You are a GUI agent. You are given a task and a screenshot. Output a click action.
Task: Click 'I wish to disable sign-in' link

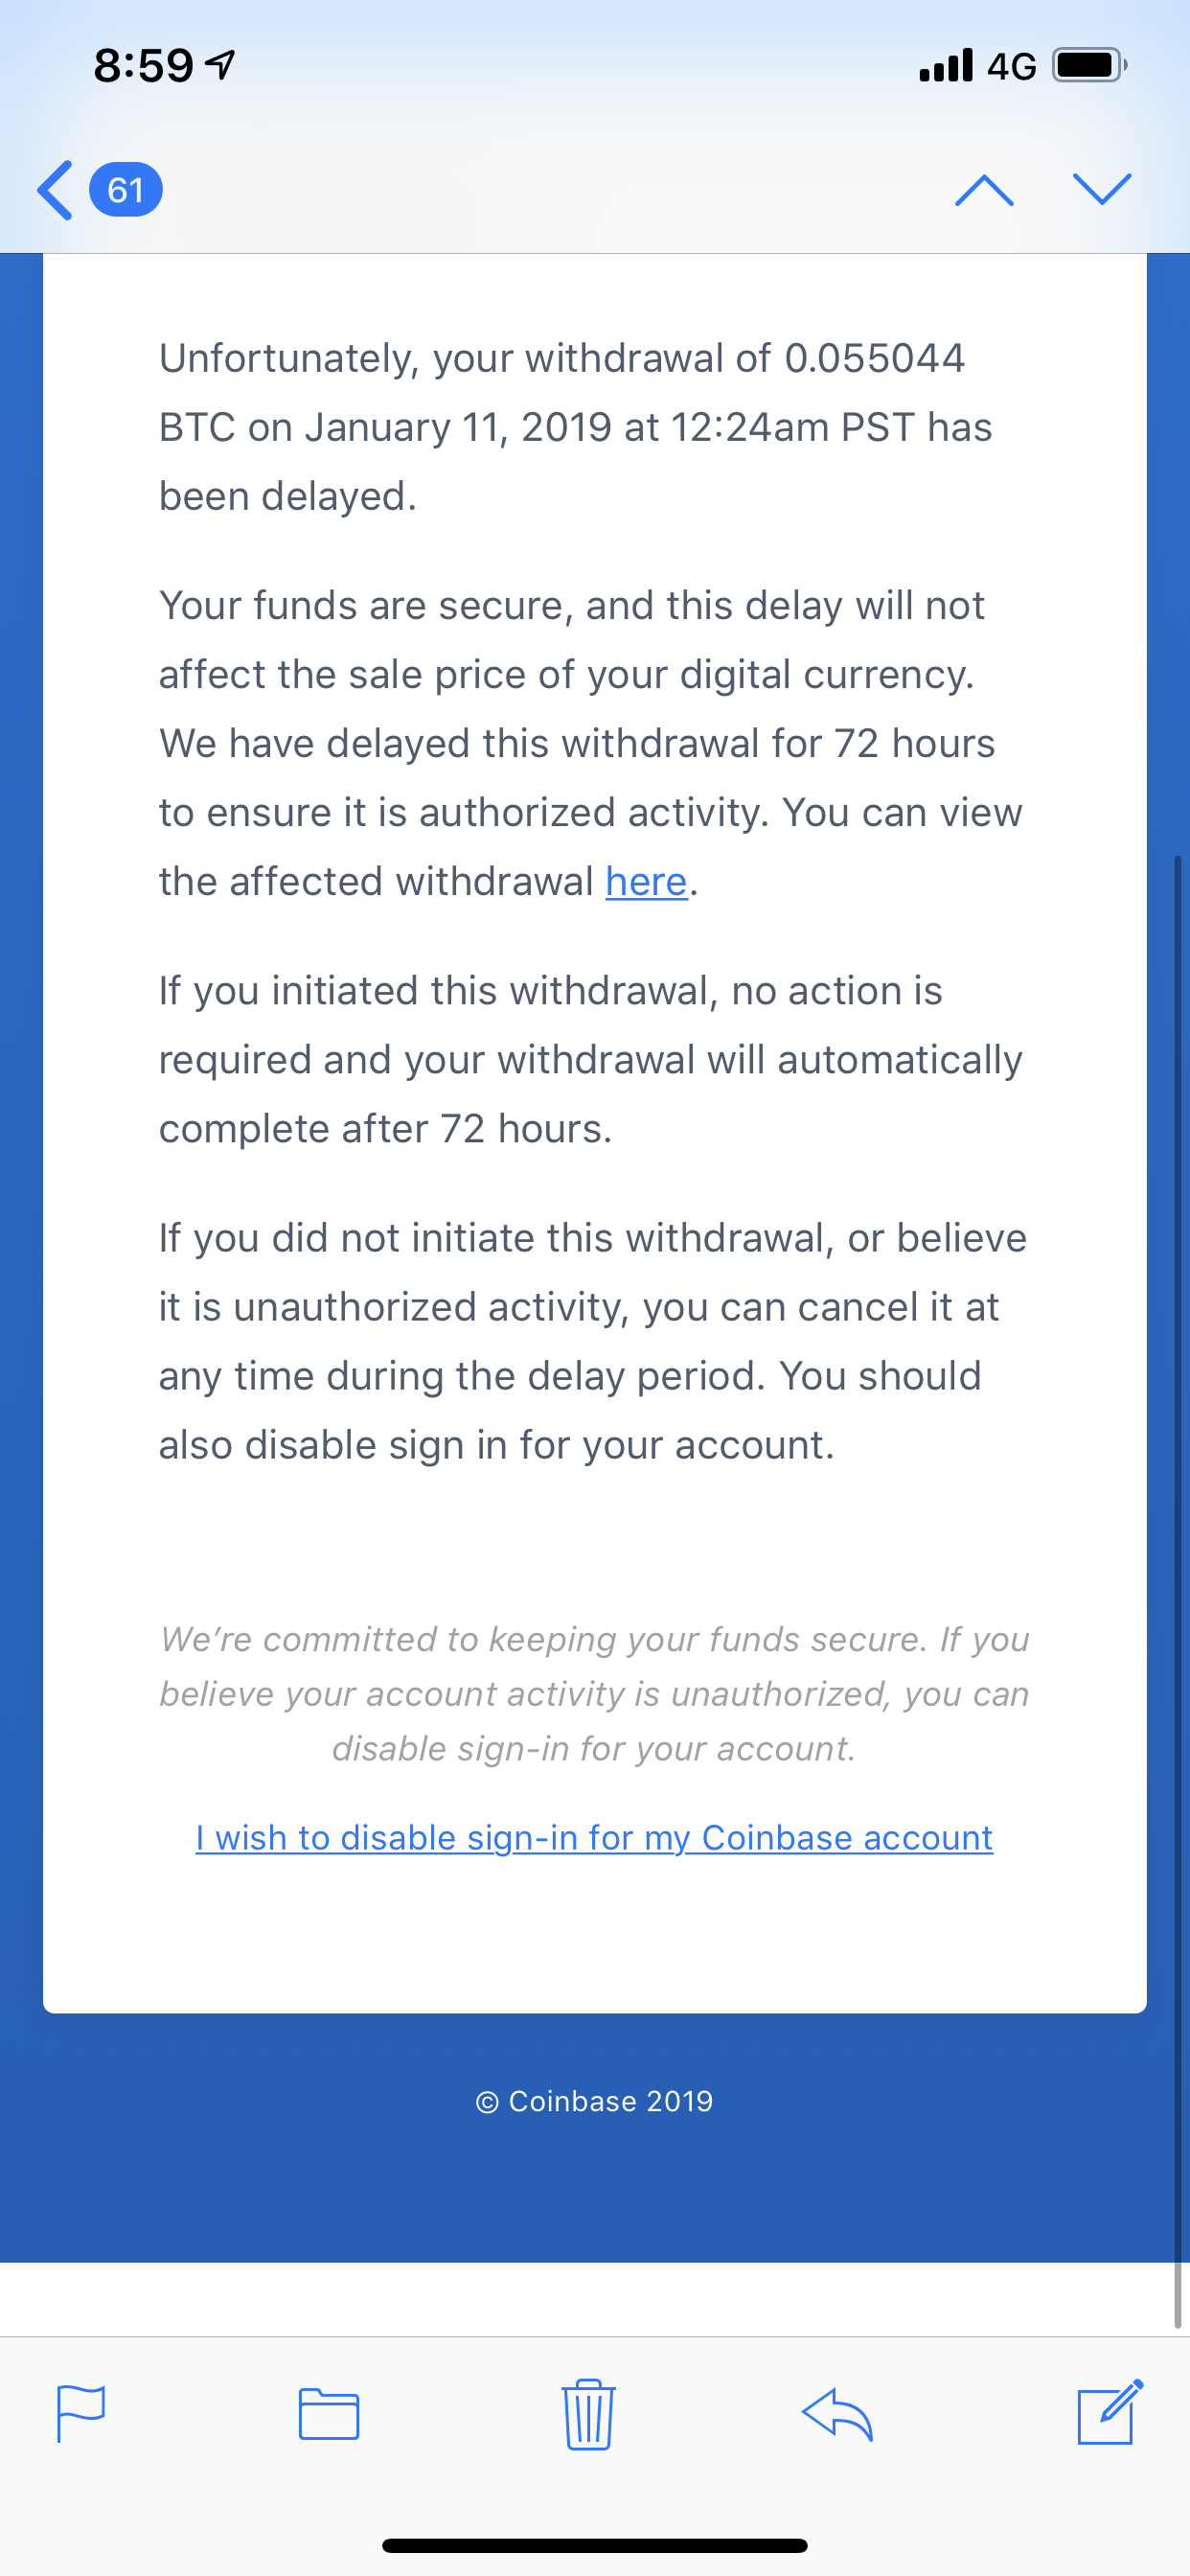594,1838
